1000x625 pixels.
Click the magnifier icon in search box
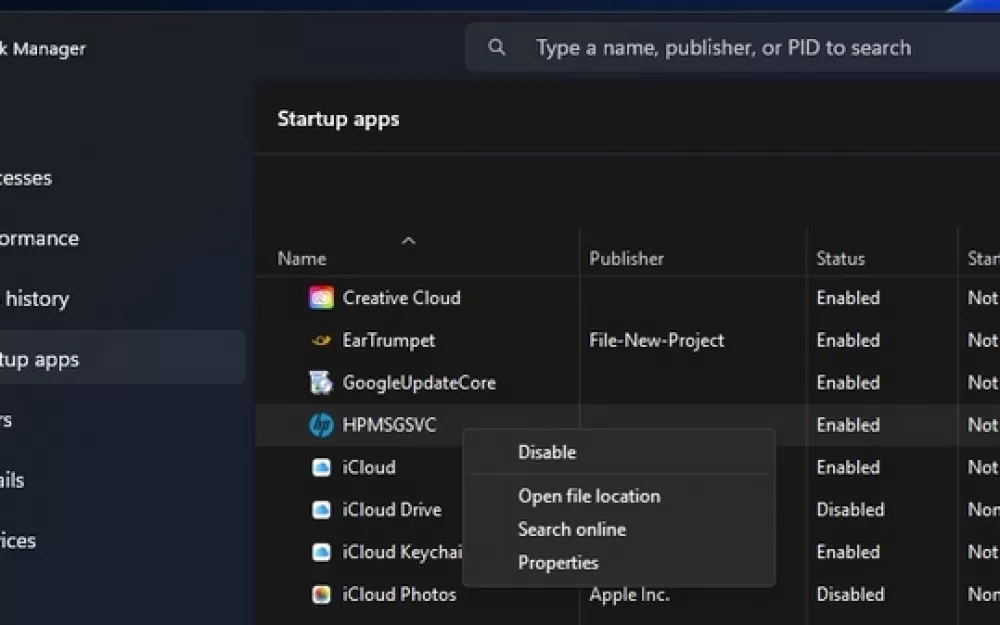click(x=497, y=47)
